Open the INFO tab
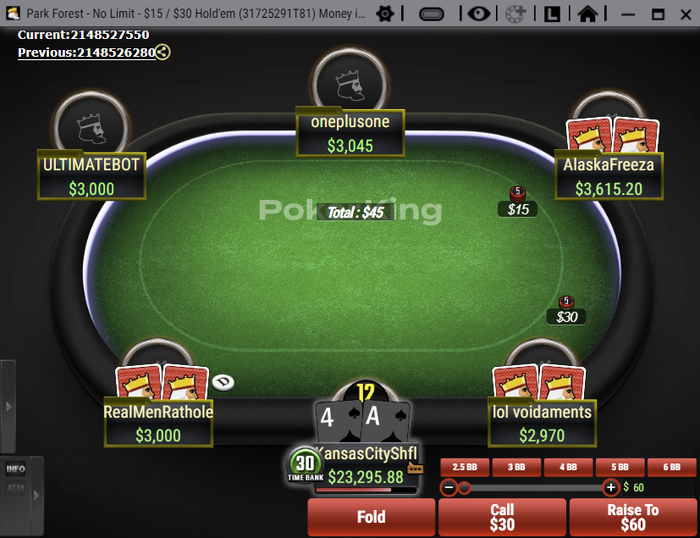The image size is (700, 538). click(x=16, y=469)
